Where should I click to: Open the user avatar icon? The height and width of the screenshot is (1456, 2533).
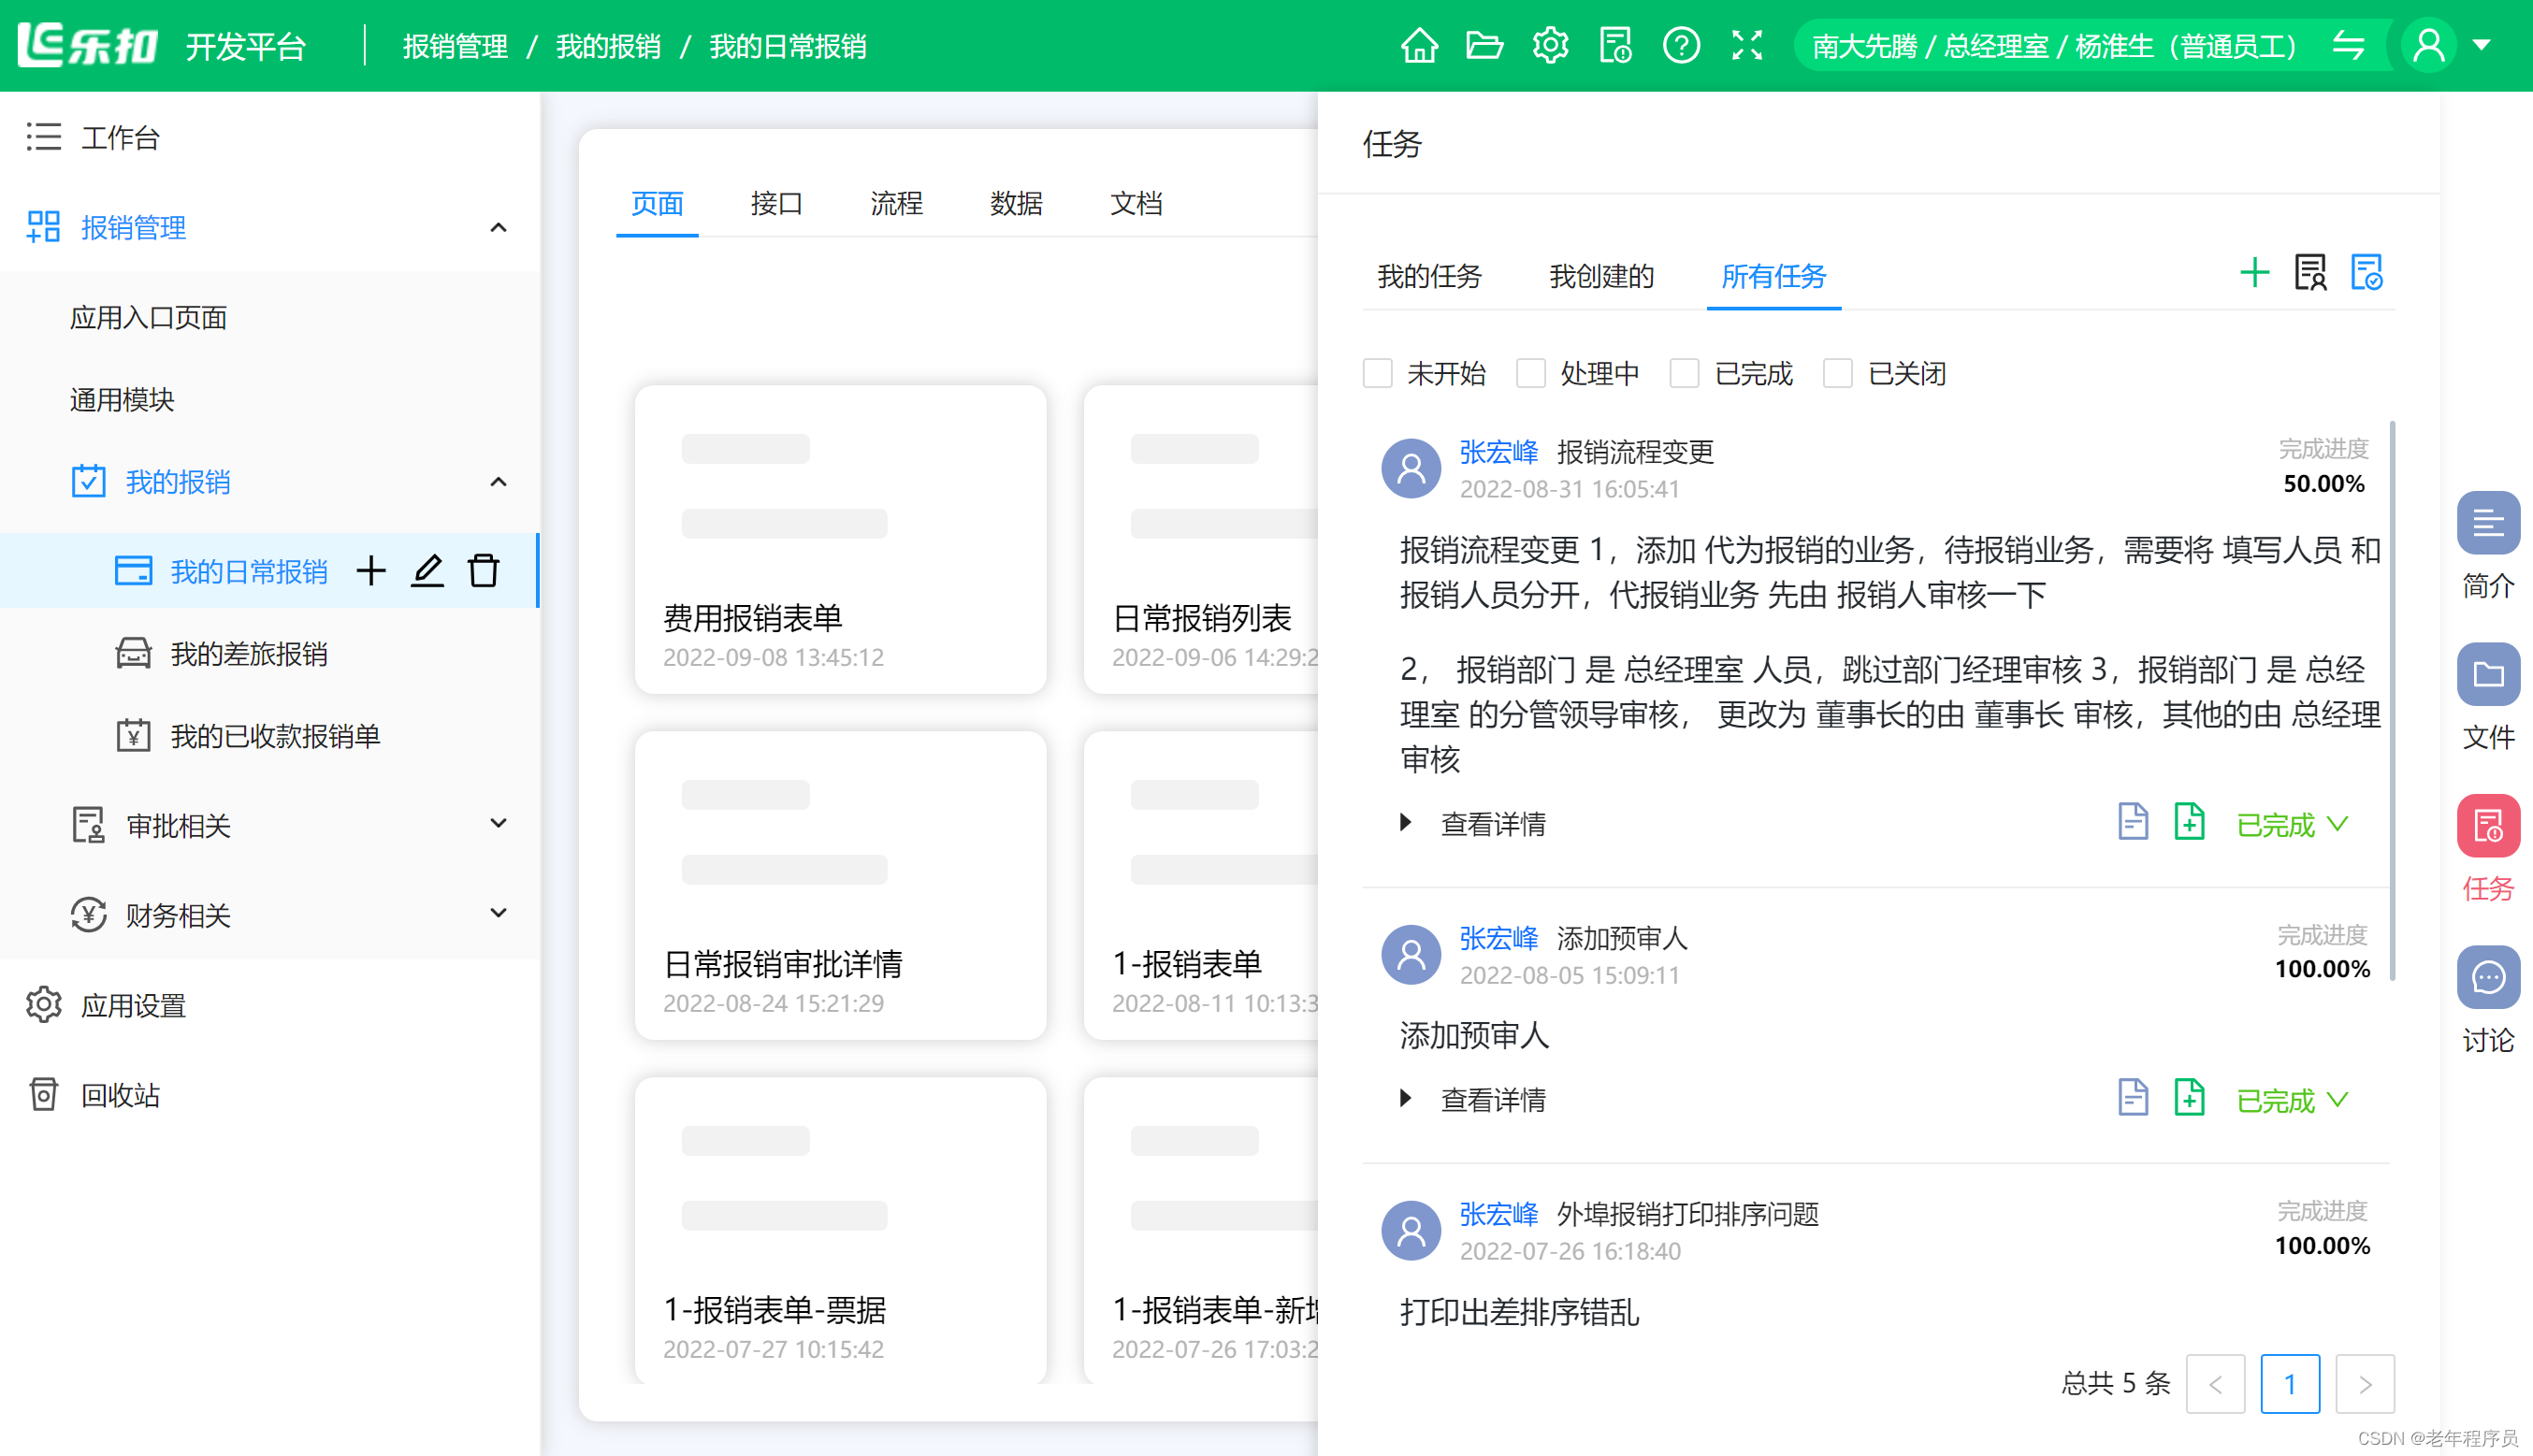tap(2429, 46)
